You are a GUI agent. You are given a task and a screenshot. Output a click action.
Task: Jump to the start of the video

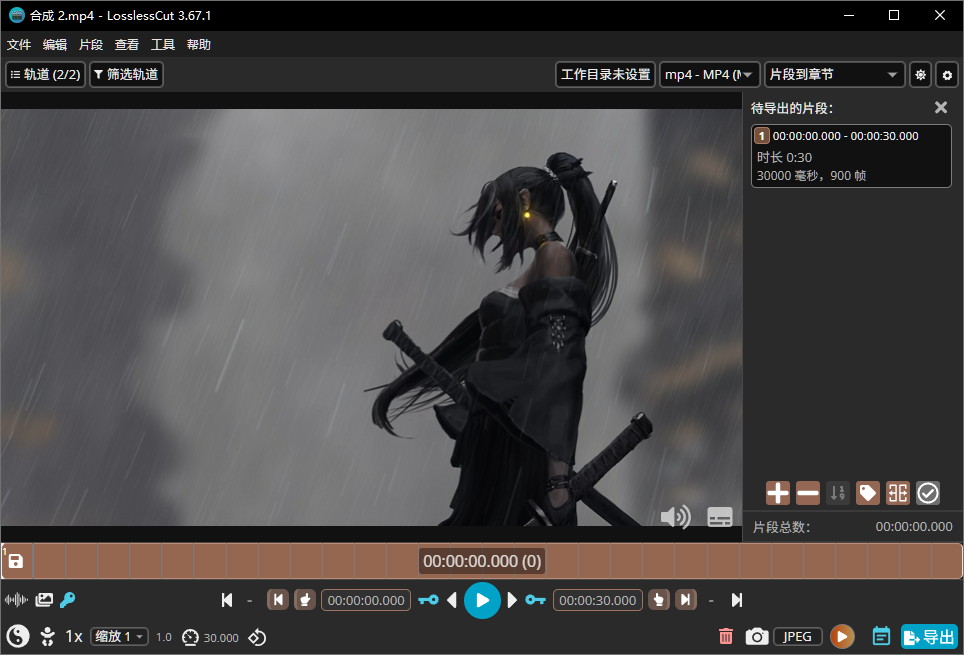[227, 600]
